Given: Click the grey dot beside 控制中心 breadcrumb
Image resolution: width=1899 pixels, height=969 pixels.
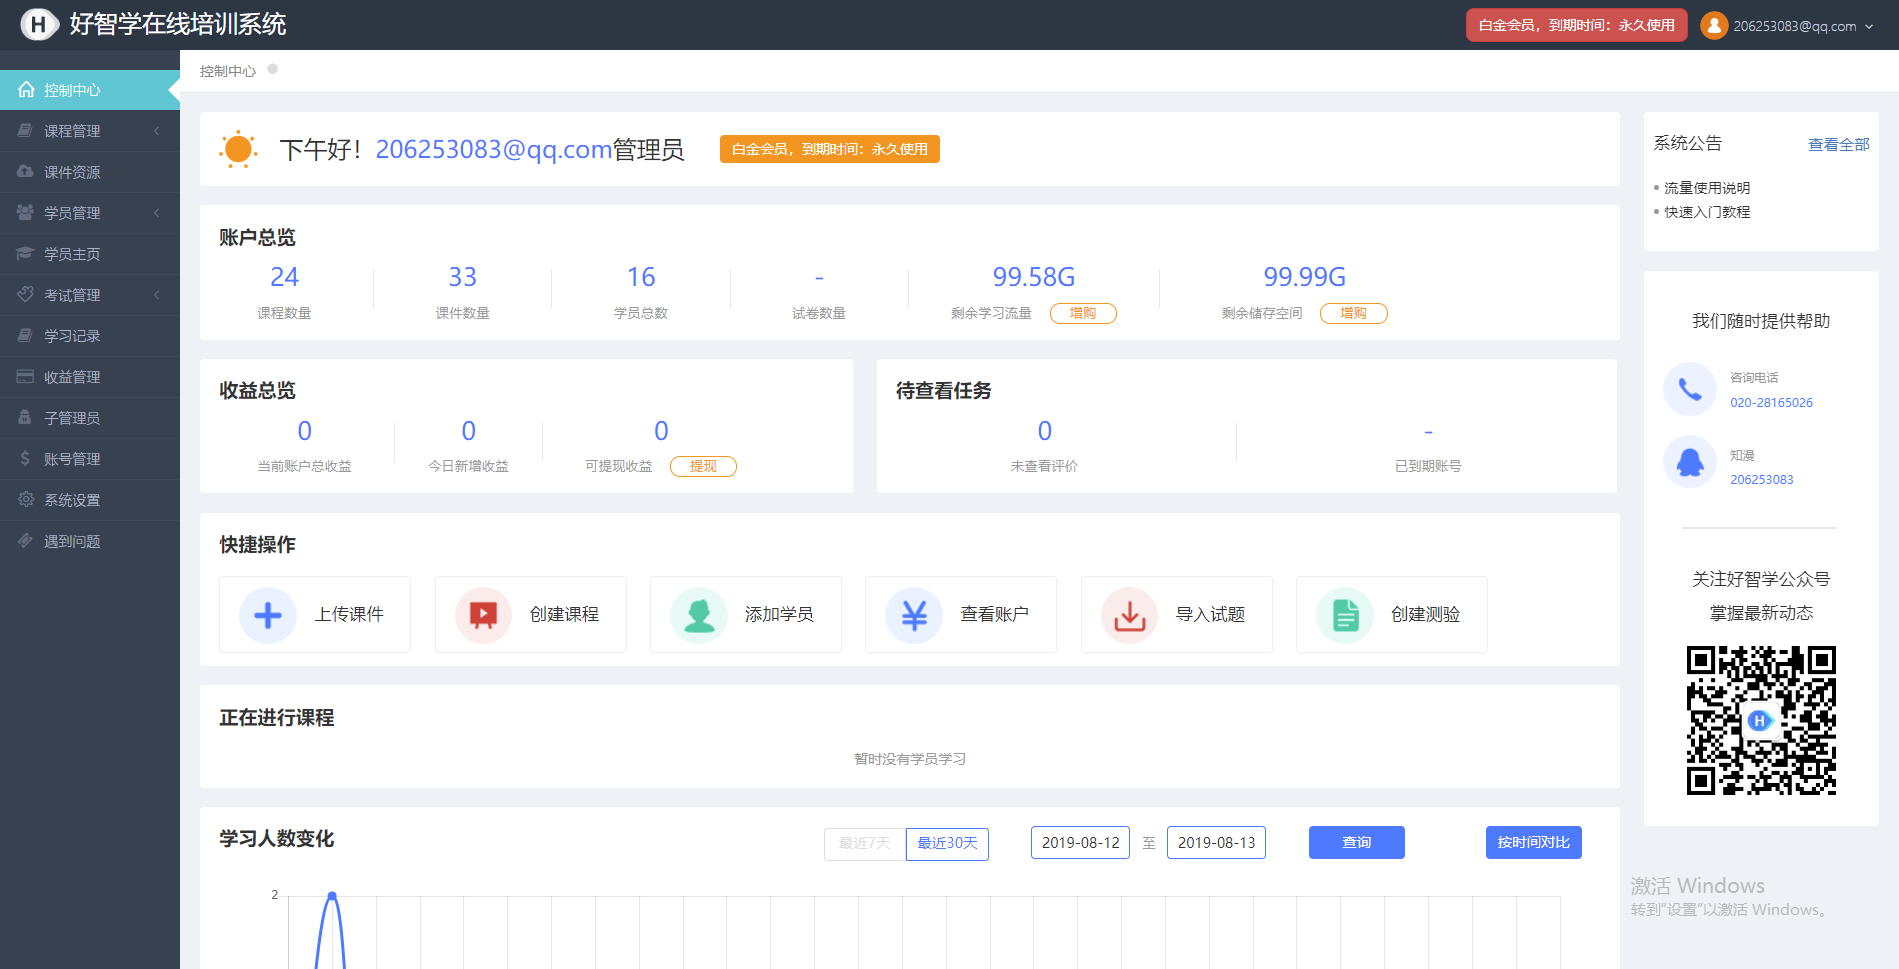Looking at the screenshot, I should coord(273,69).
